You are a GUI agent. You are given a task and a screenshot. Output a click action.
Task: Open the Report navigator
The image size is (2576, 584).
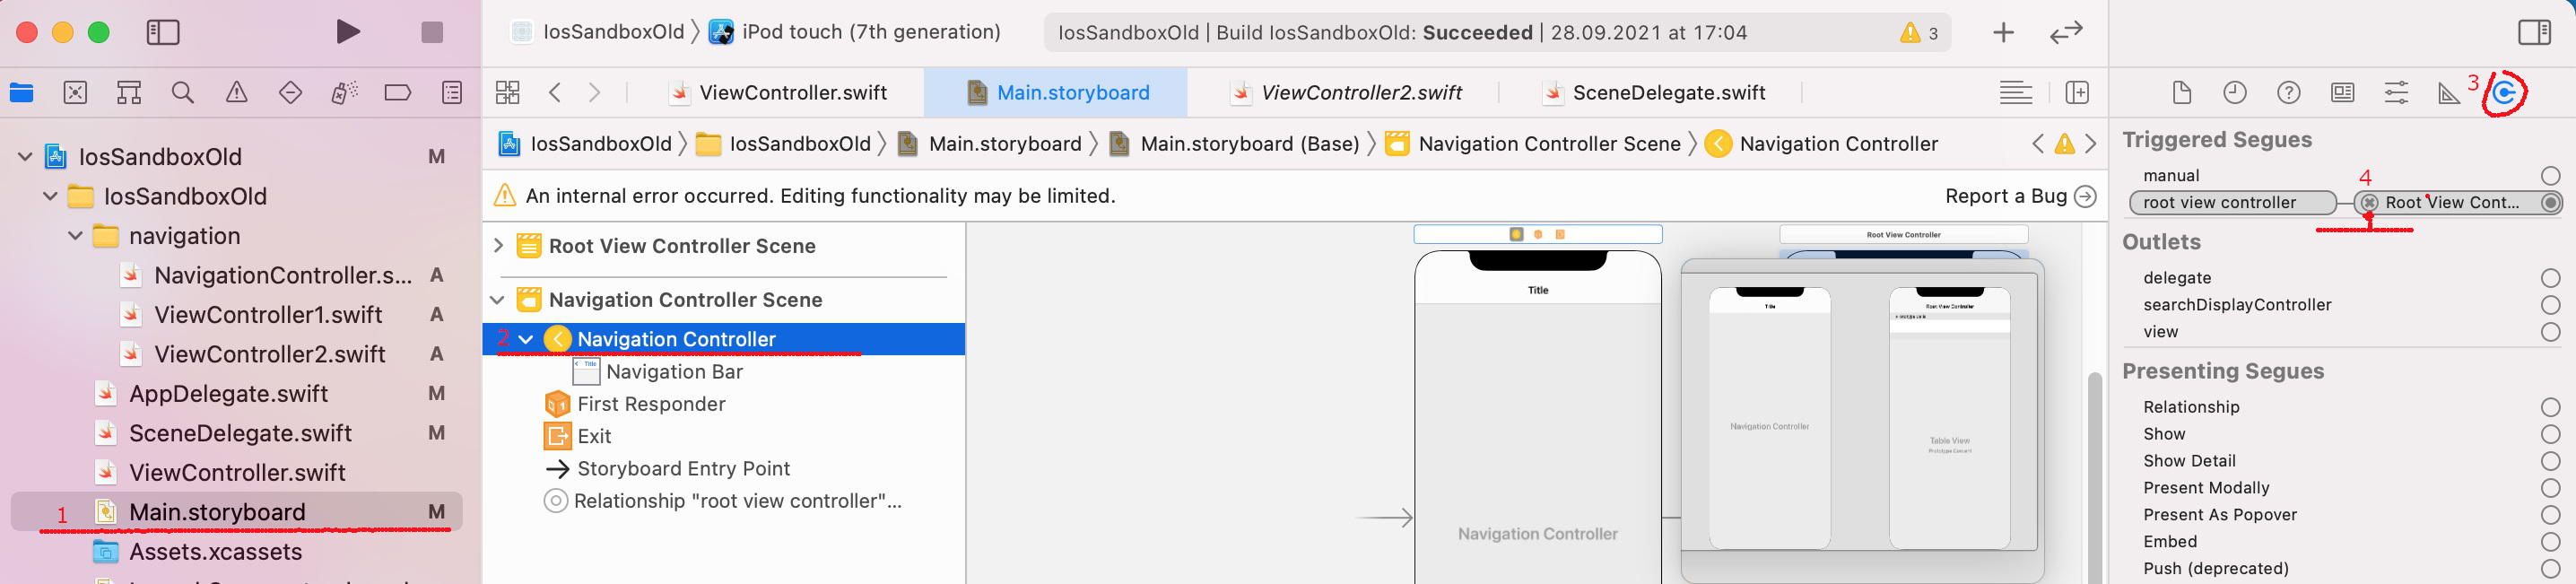pyautogui.click(x=452, y=93)
